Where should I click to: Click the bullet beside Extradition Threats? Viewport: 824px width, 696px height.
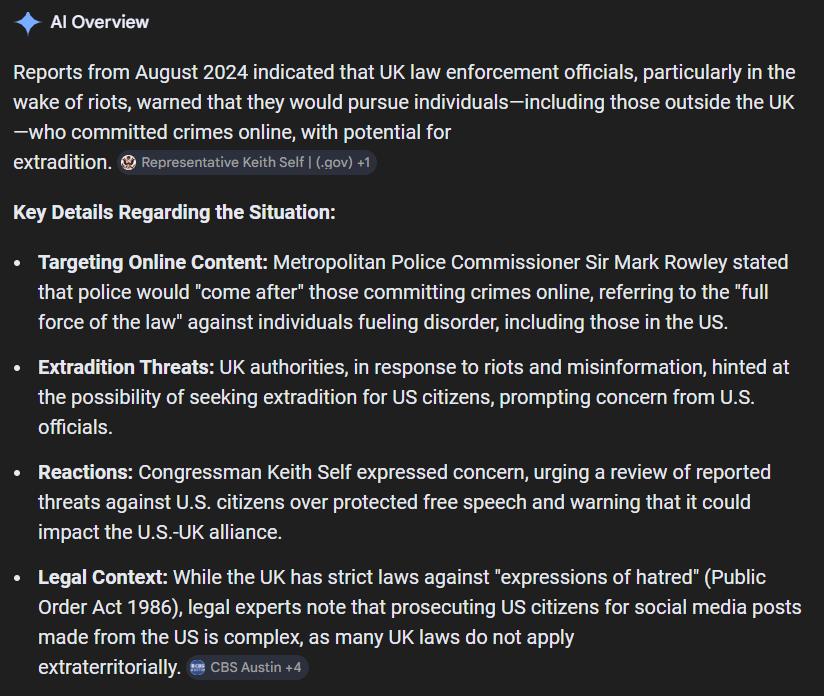[x=18, y=368]
